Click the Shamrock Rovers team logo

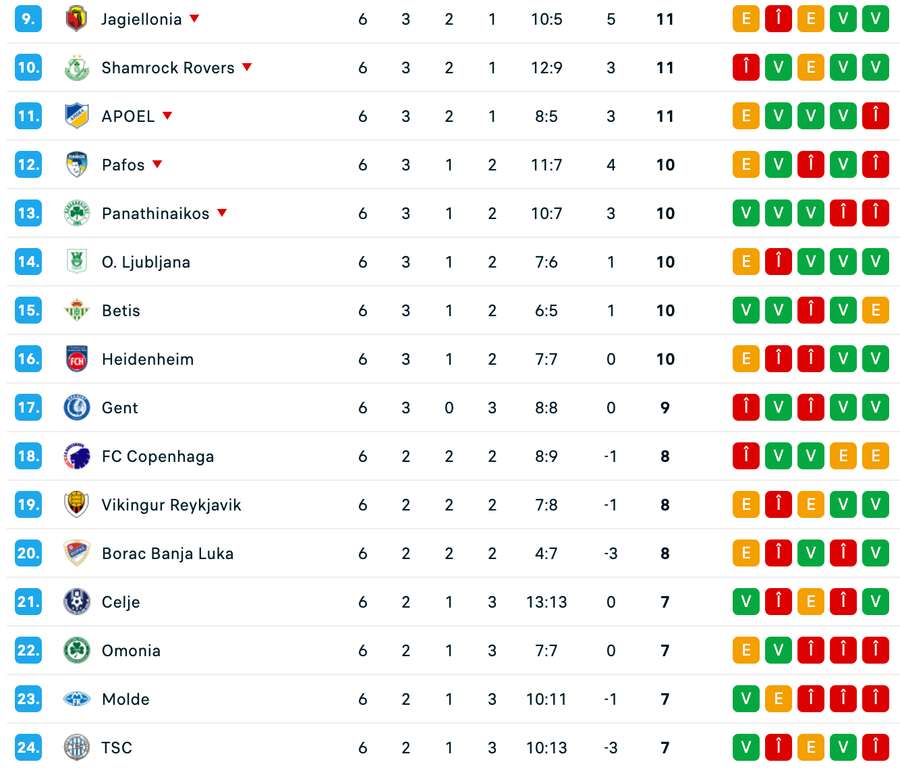click(77, 68)
